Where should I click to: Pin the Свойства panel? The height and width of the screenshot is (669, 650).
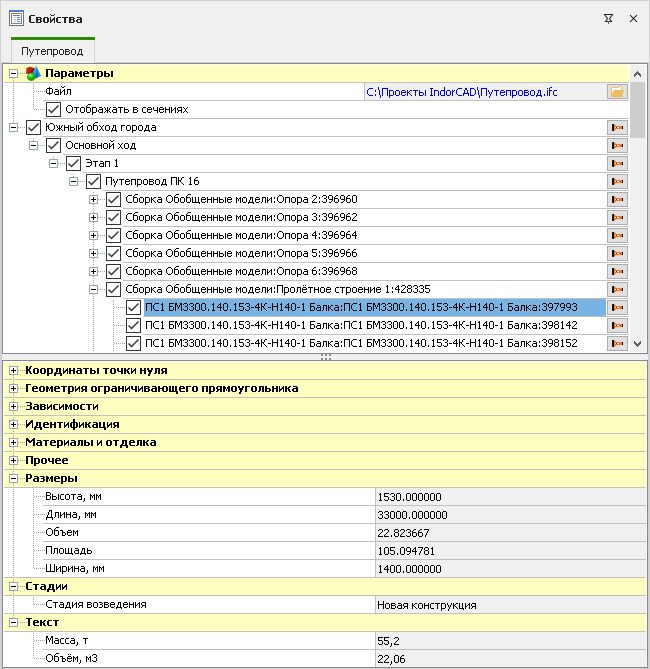coord(609,19)
